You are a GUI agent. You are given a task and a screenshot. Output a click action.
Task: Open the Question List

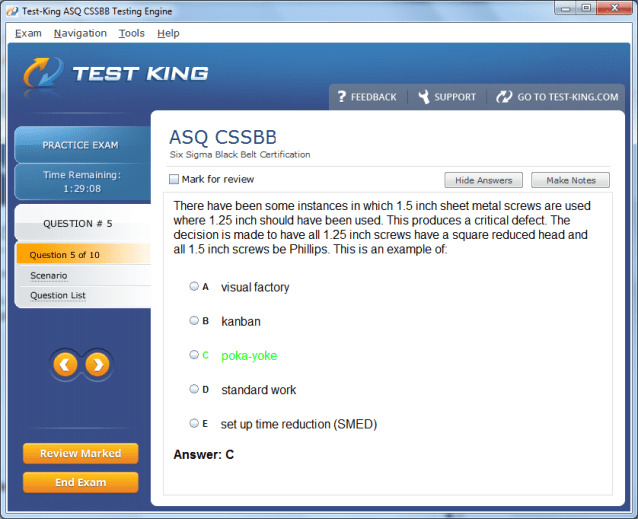[x=58, y=295]
